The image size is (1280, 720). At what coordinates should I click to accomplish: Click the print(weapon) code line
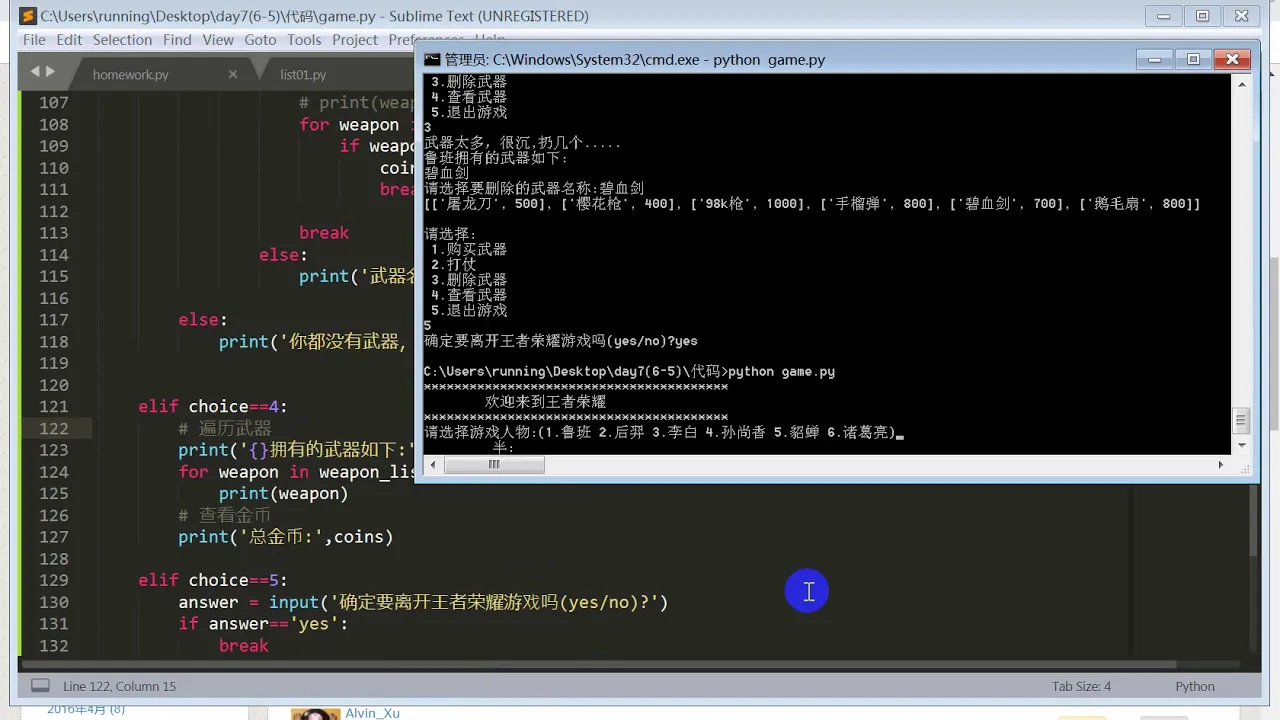(x=284, y=493)
